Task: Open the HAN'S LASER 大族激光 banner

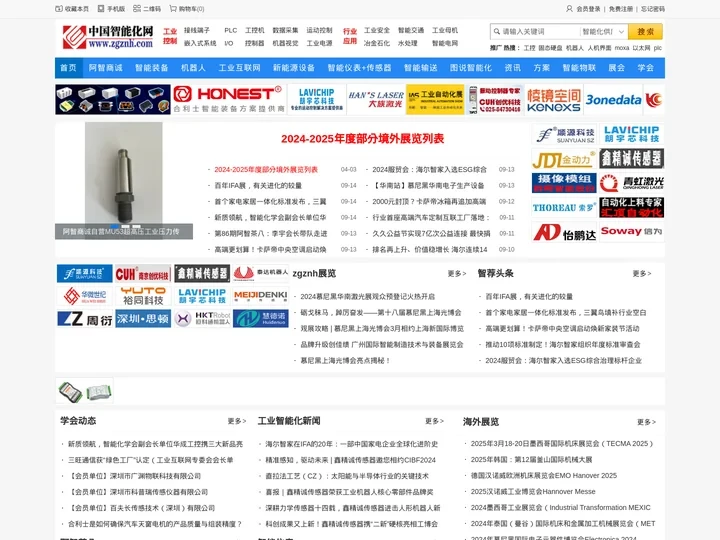Action: (x=376, y=99)
